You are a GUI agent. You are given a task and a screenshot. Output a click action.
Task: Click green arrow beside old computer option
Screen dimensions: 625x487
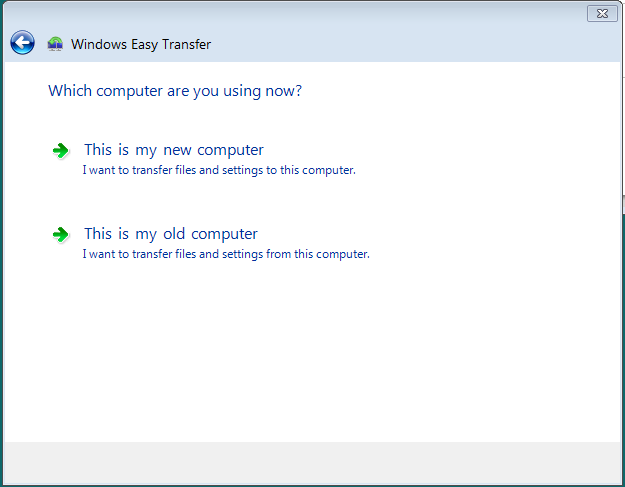coord(61,235)
